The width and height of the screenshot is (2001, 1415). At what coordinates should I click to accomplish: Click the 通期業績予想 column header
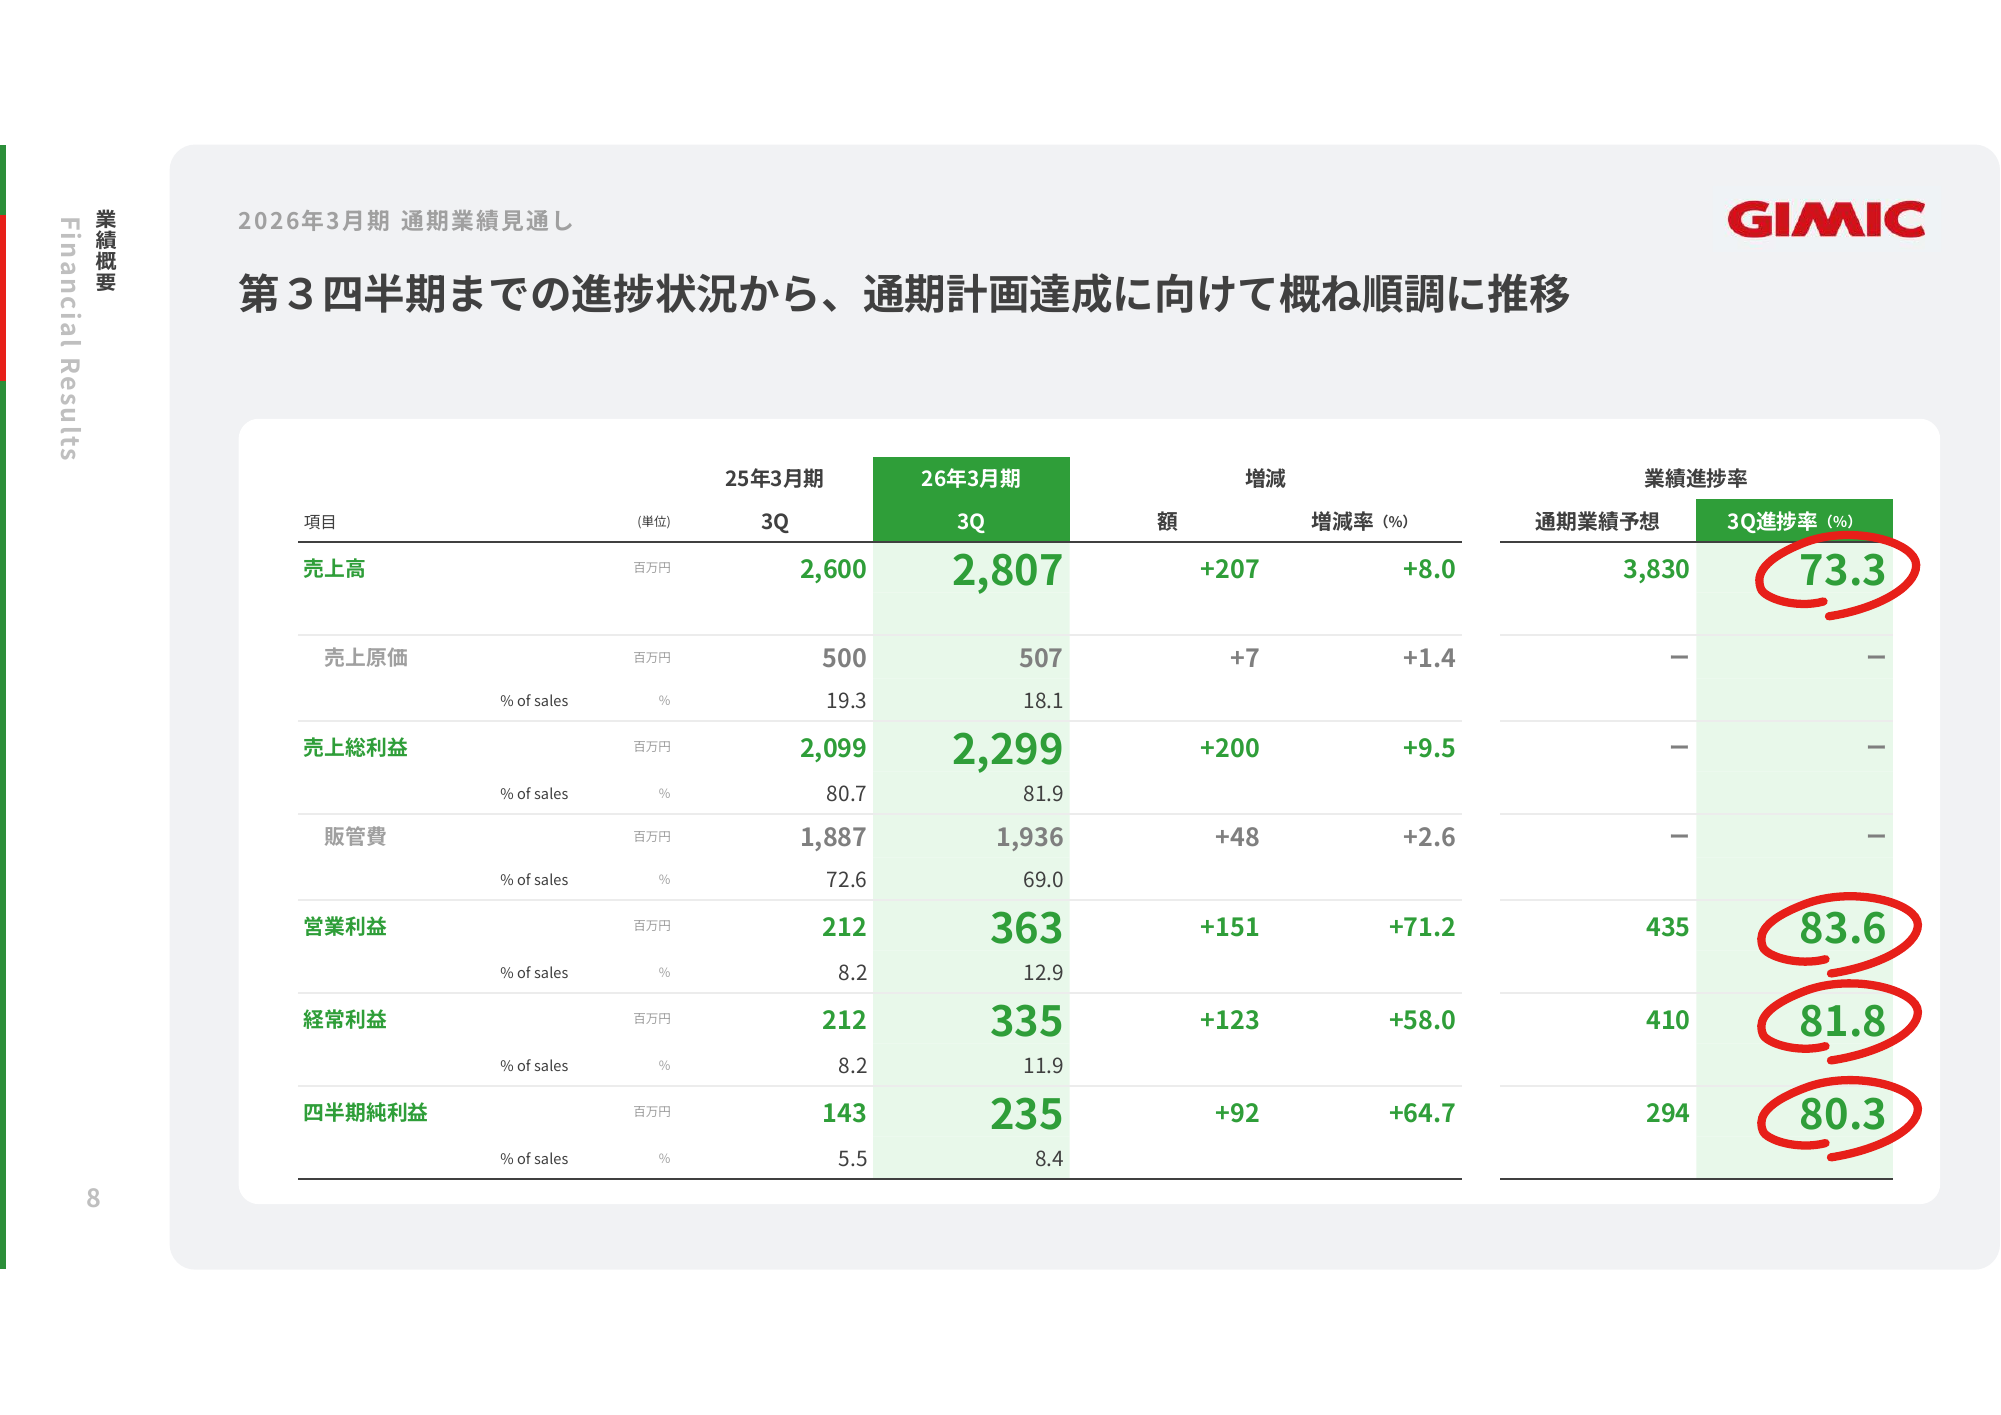pyautogui.click(x=1596, y=521)
